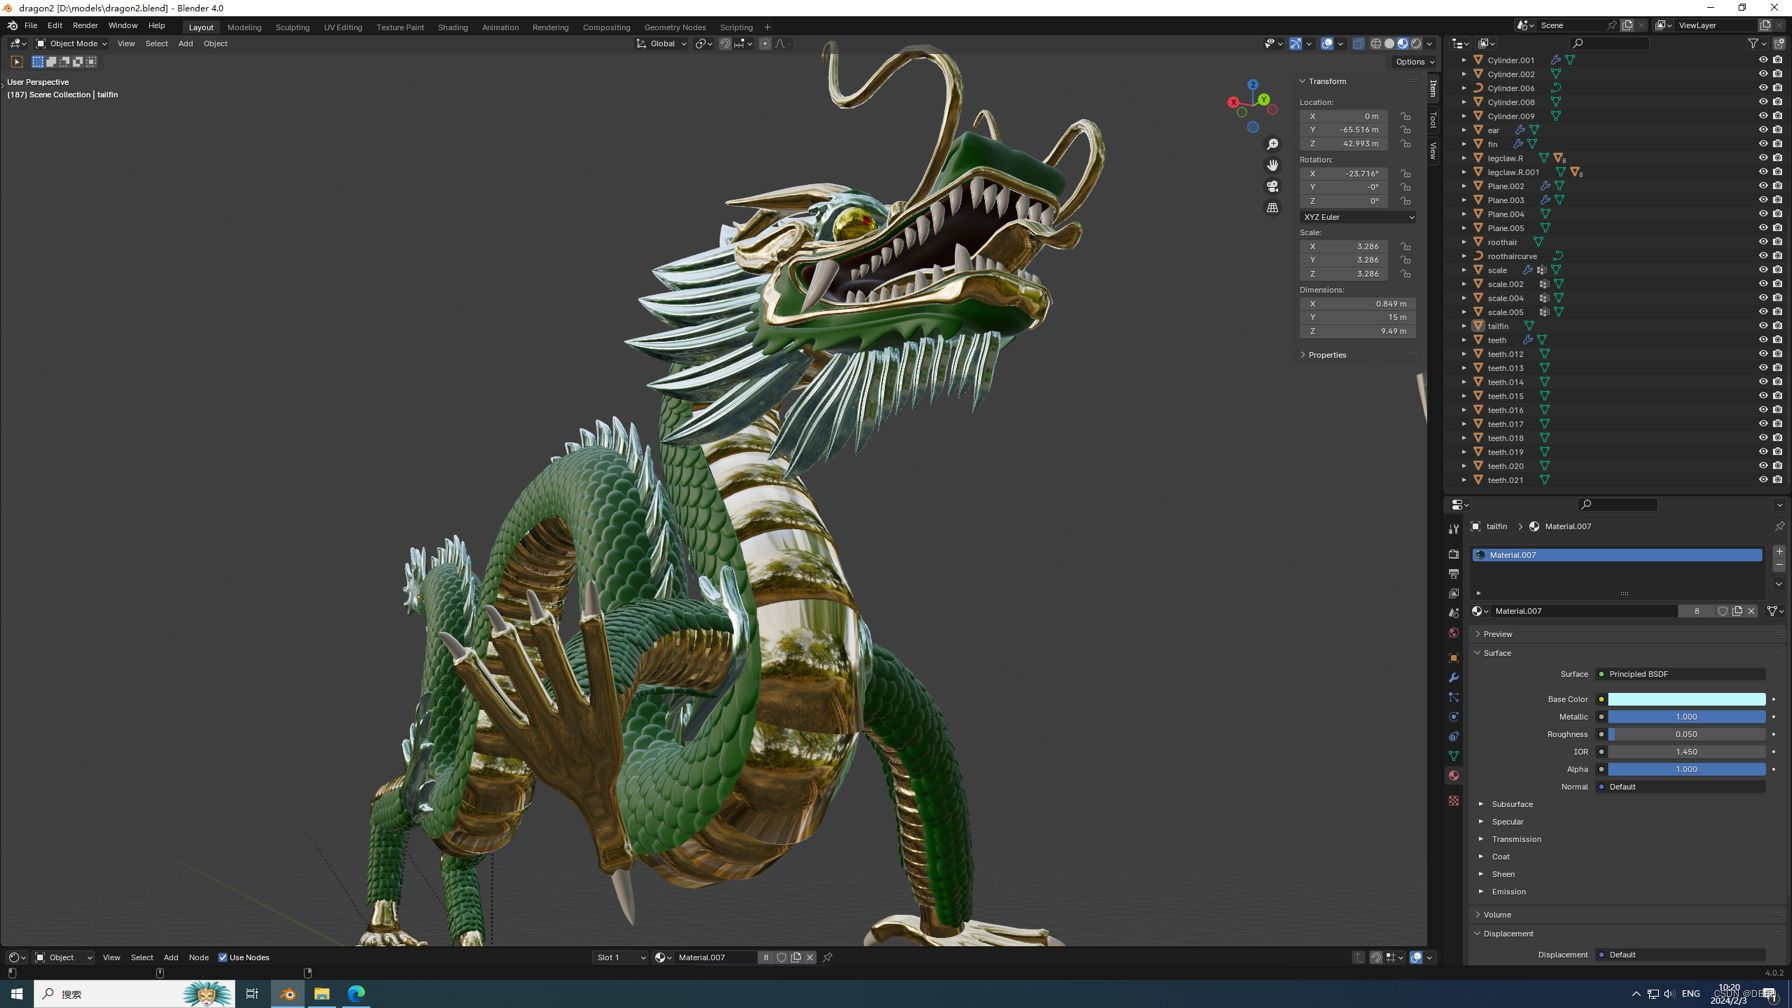This screenshot has width=1792, height=1008.
Task: Open the outliner filter funnel
Action: point(1754,44)
